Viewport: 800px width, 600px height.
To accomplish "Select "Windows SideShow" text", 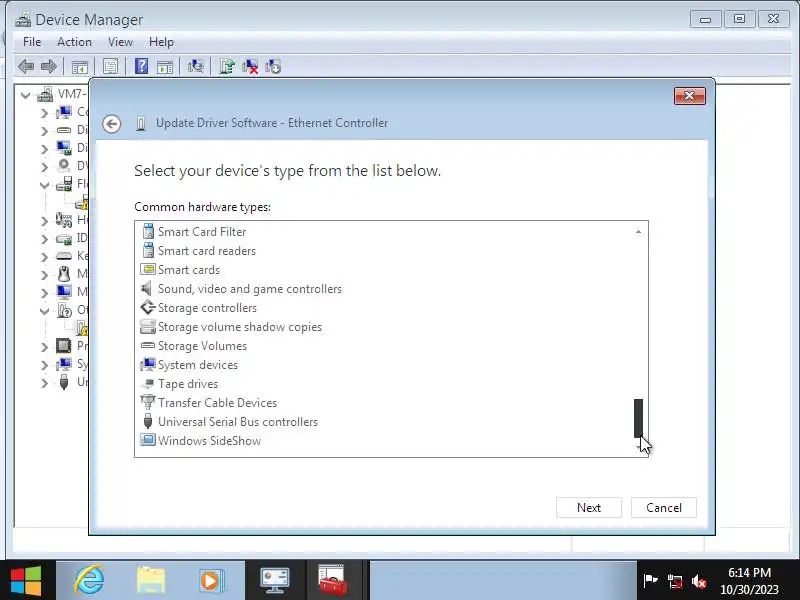I will click(x=209, y=440).
